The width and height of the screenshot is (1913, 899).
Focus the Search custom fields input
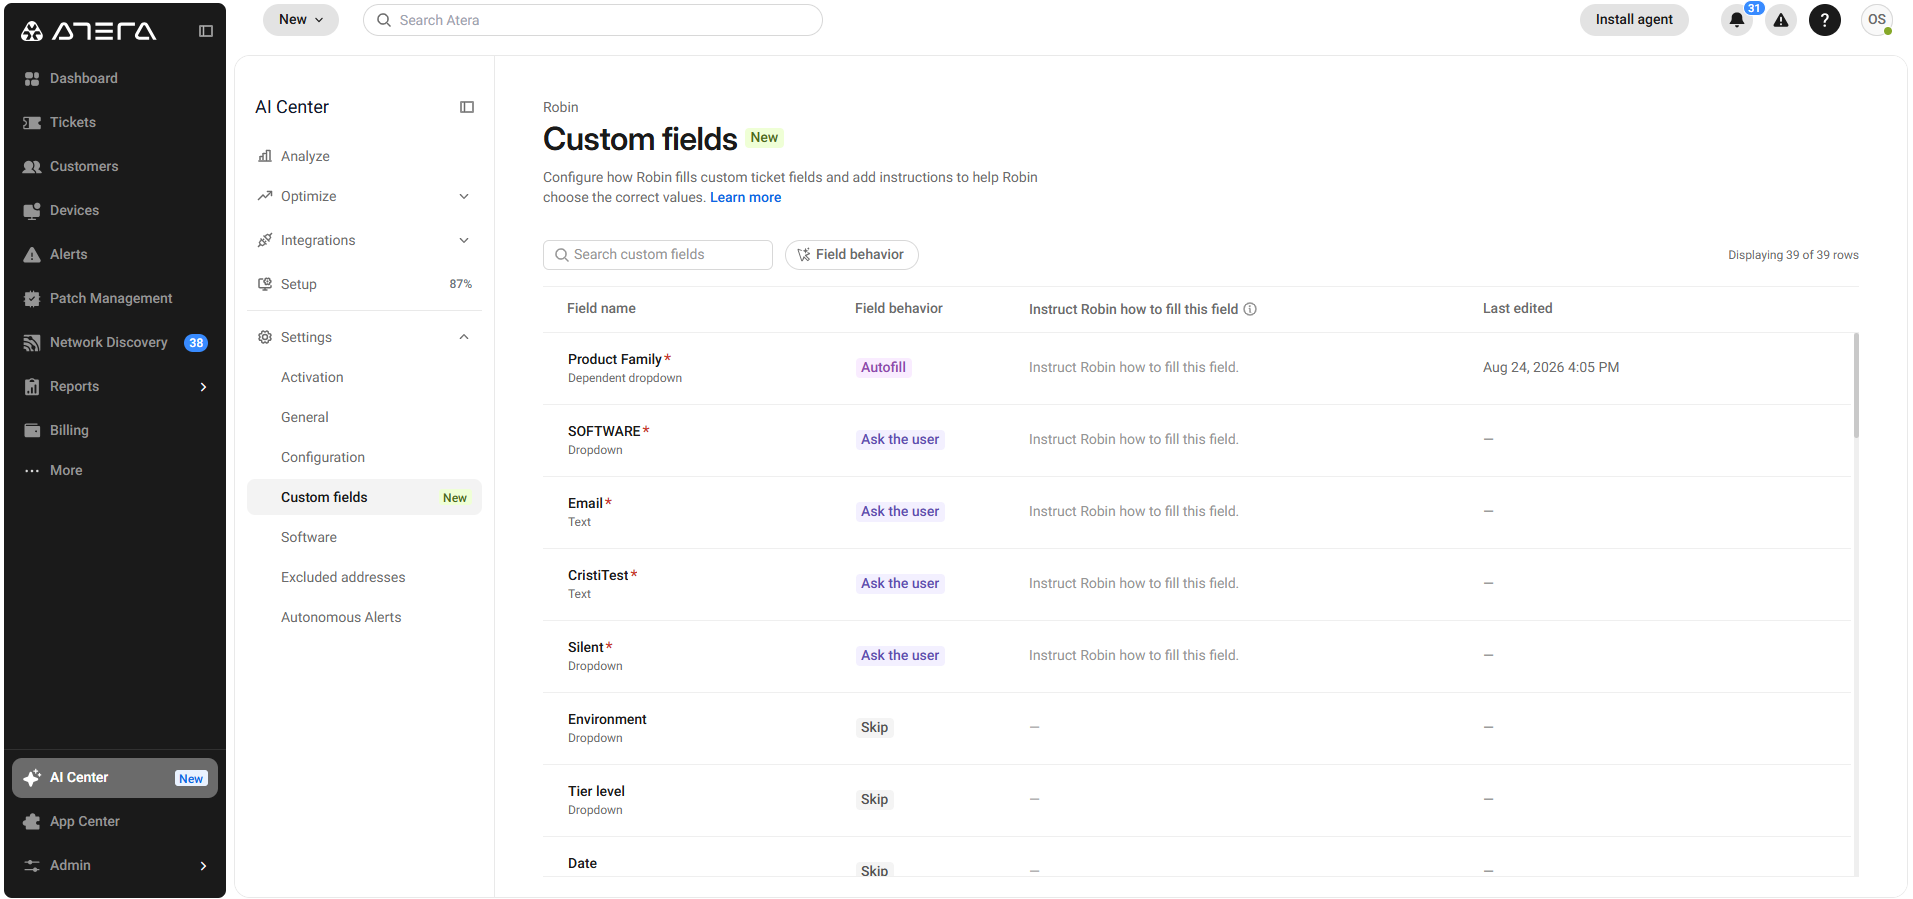(658, 255)
